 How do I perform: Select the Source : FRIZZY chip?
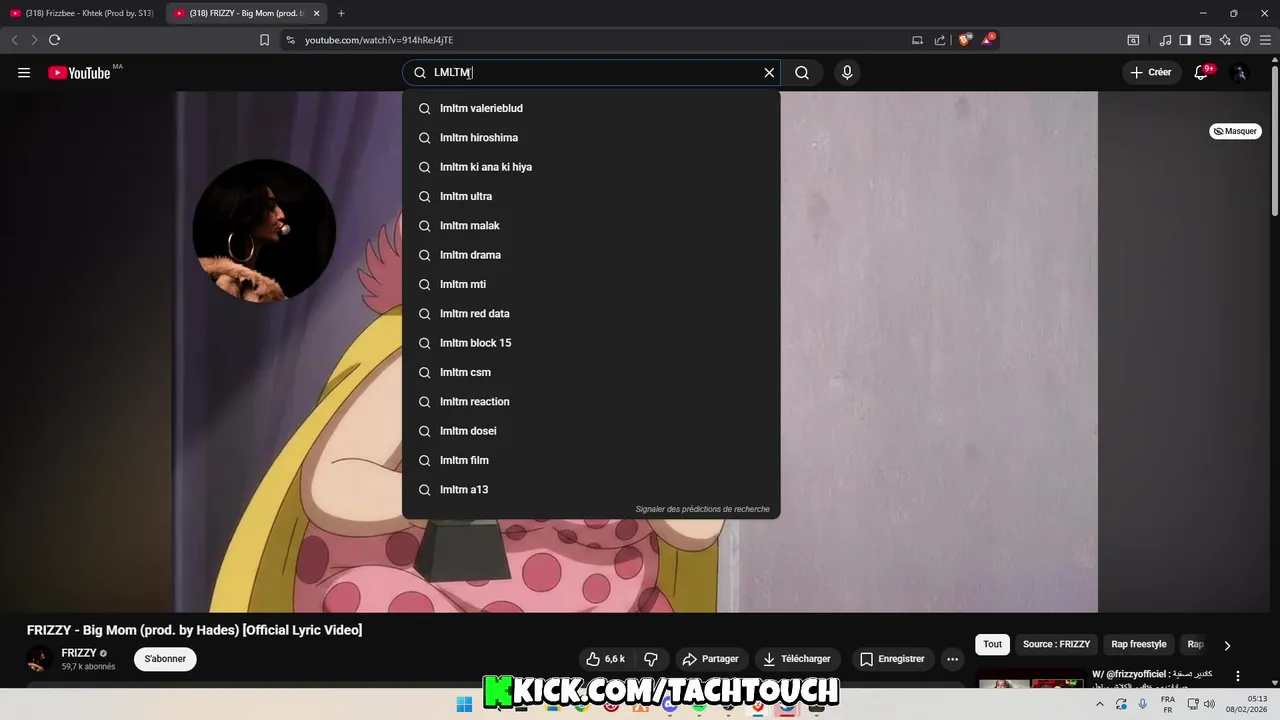tap(1056, 645)
